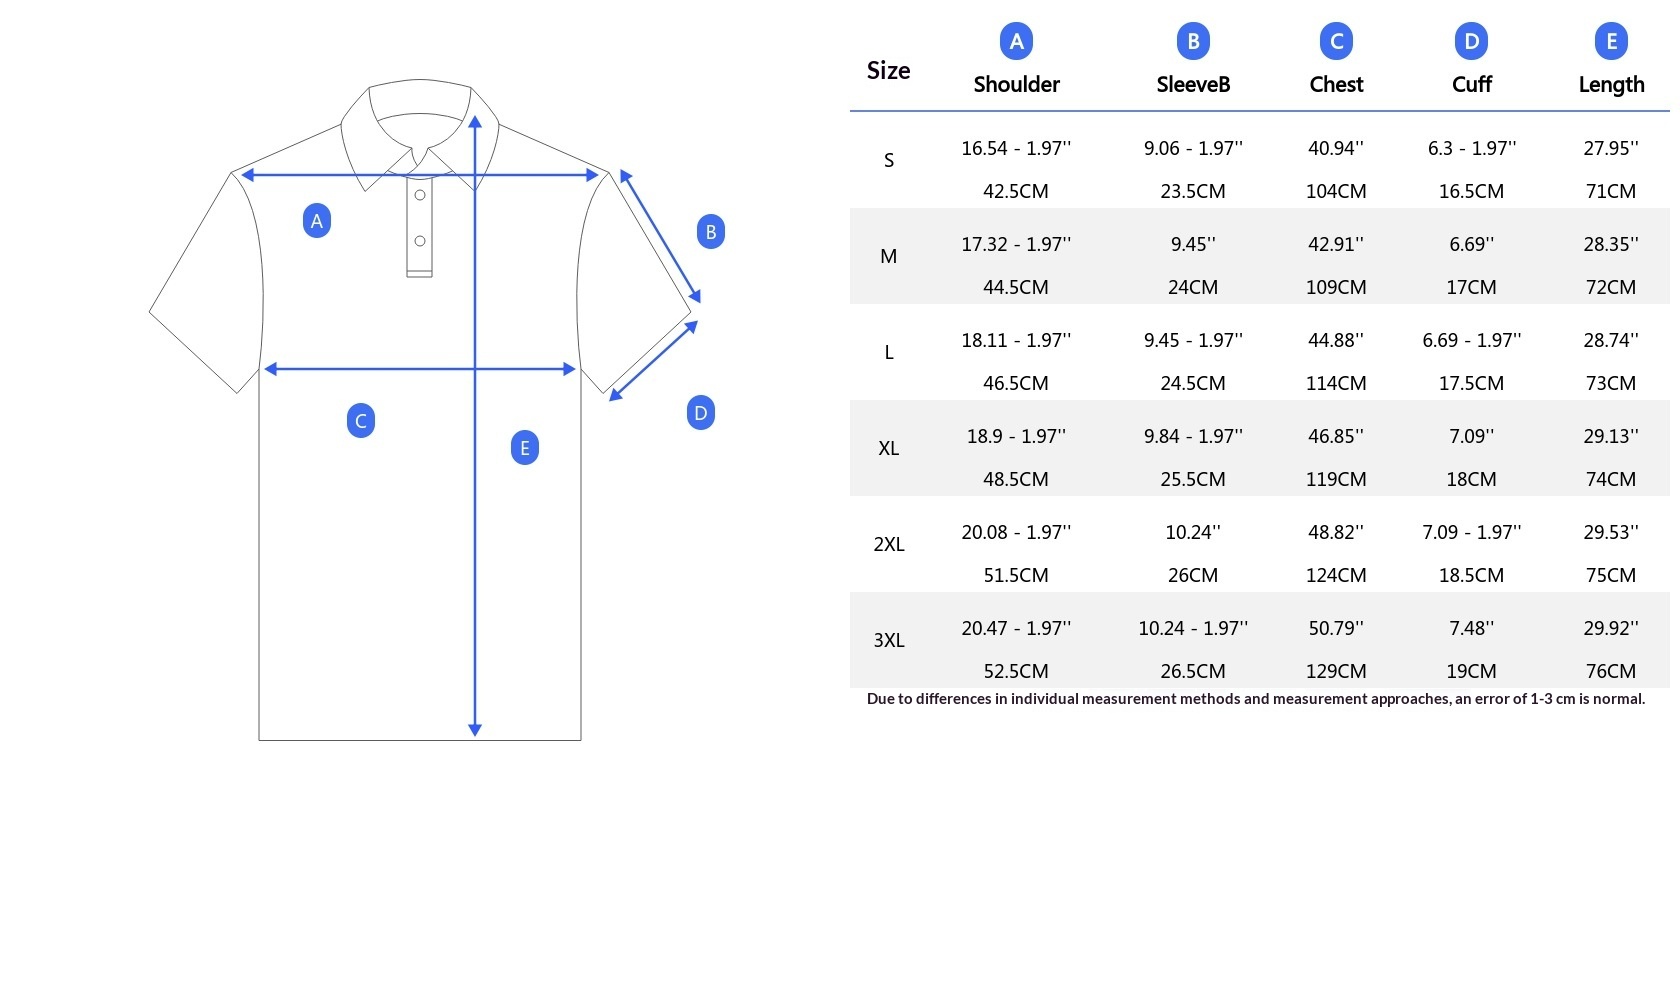Click the 76CM length value

click(1611, 671)
